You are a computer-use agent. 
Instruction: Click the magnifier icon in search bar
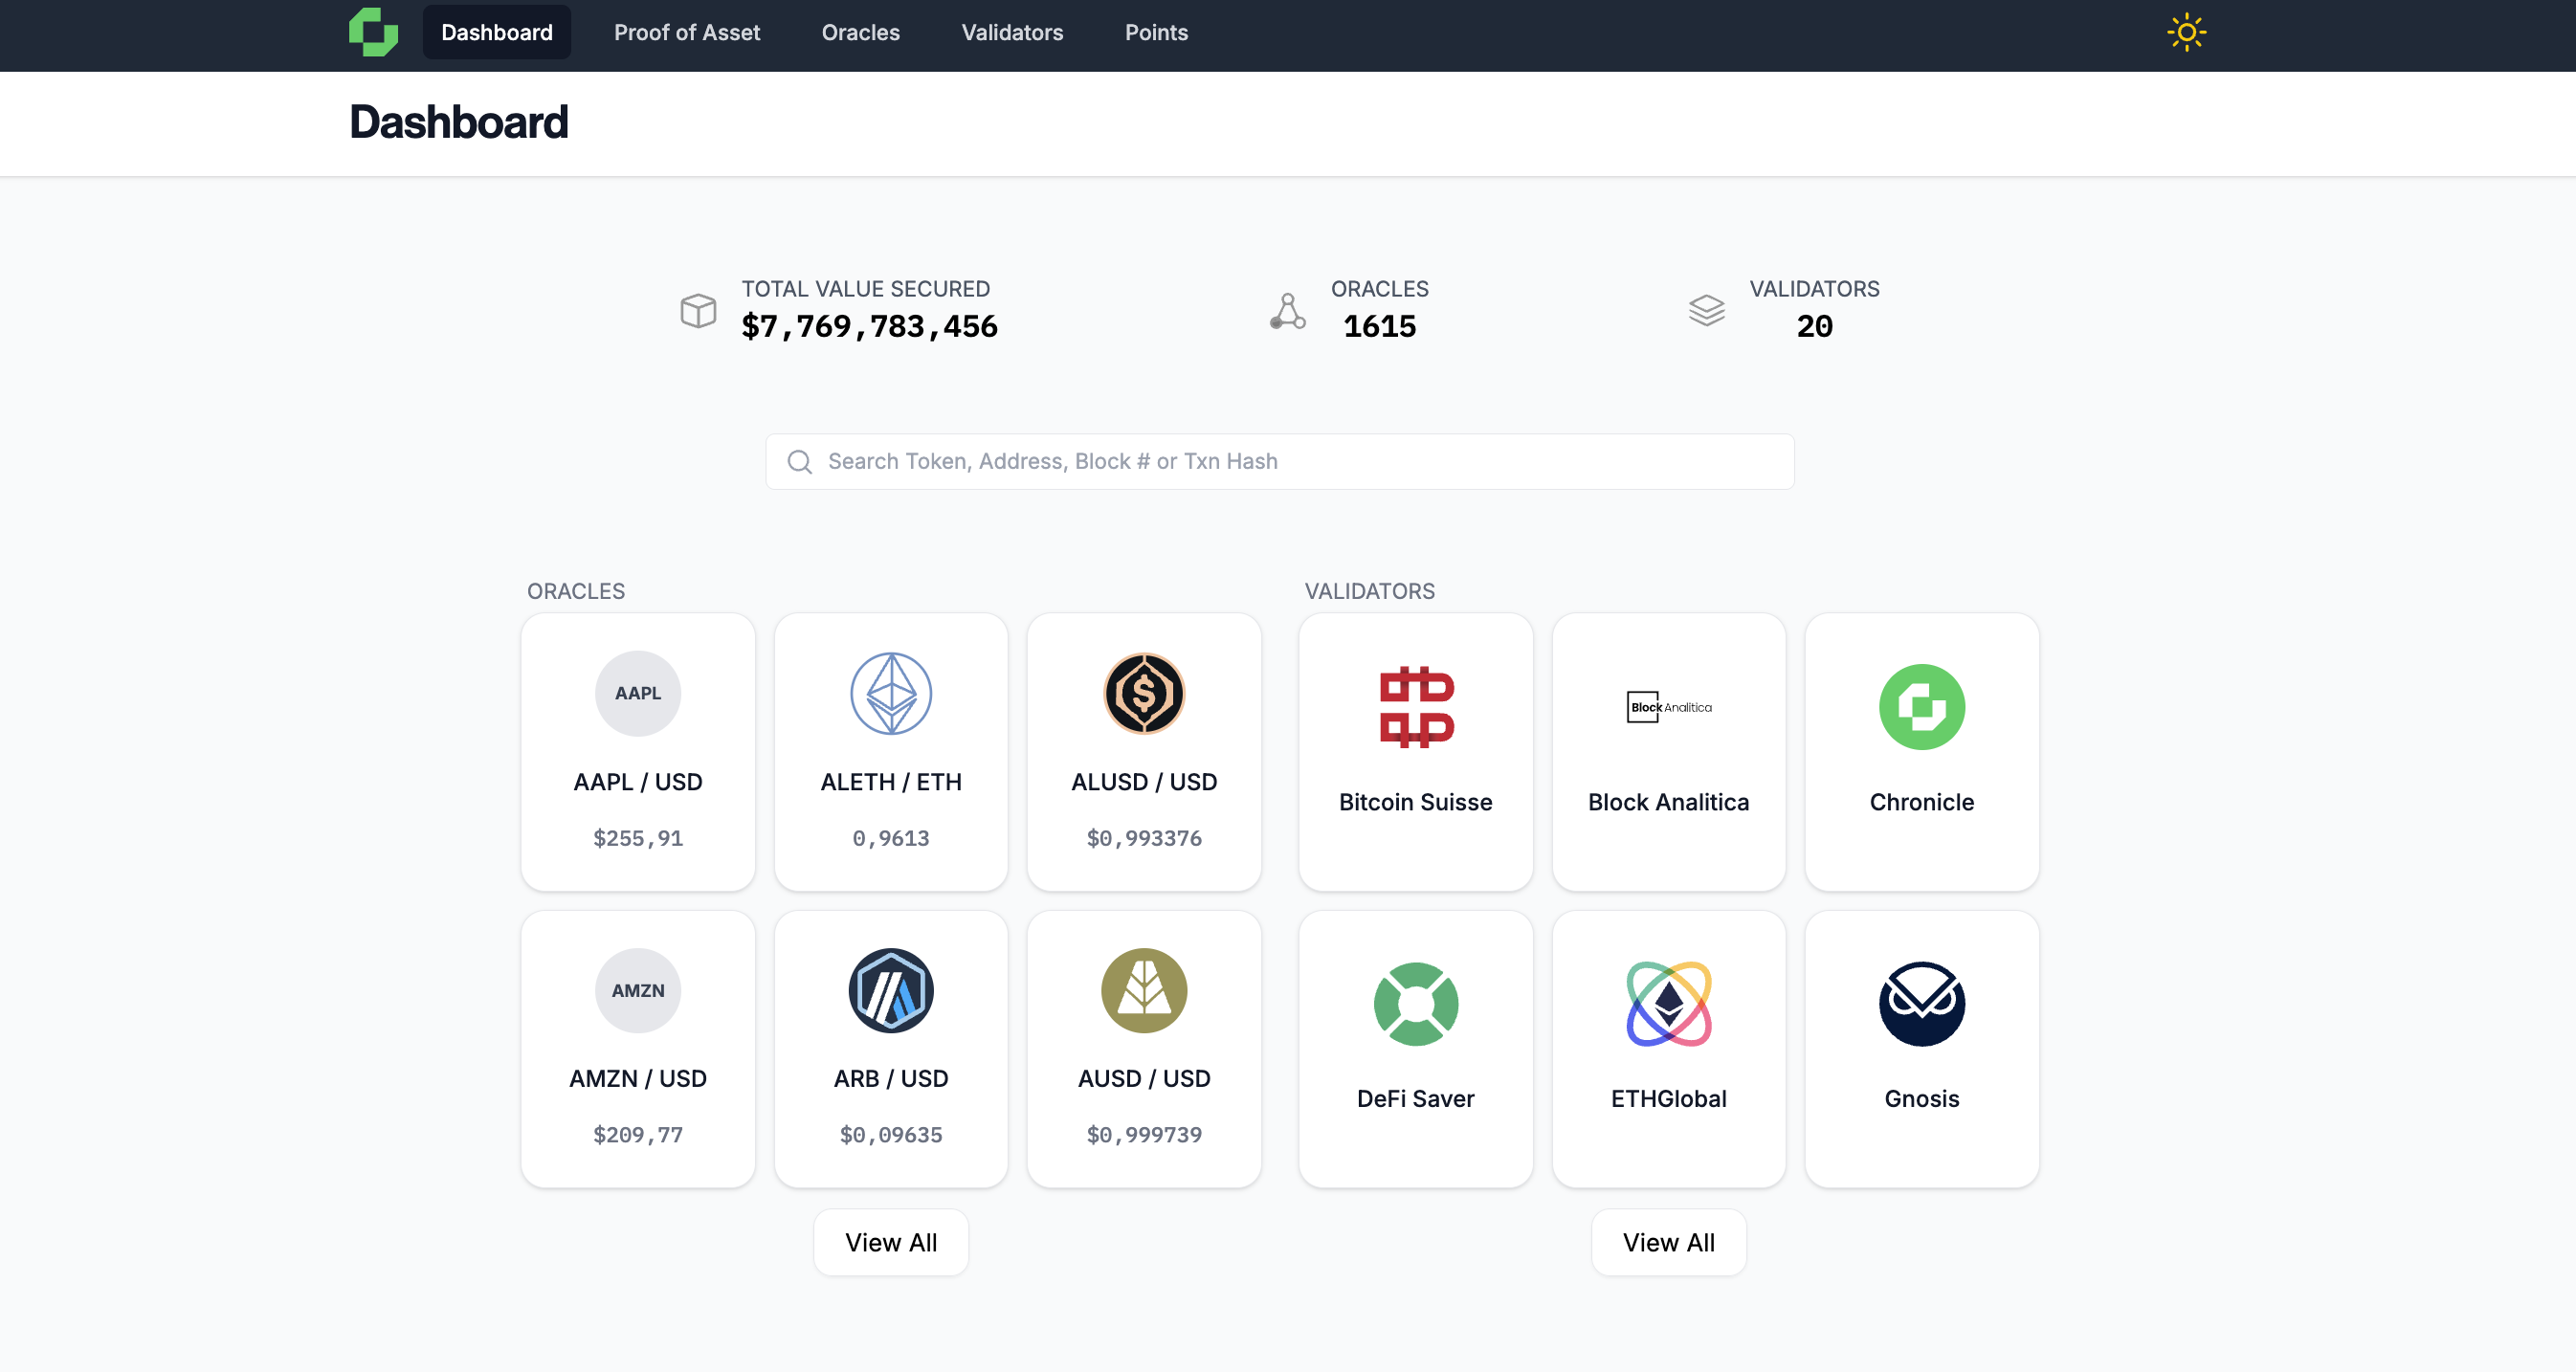tap(799, 461)
